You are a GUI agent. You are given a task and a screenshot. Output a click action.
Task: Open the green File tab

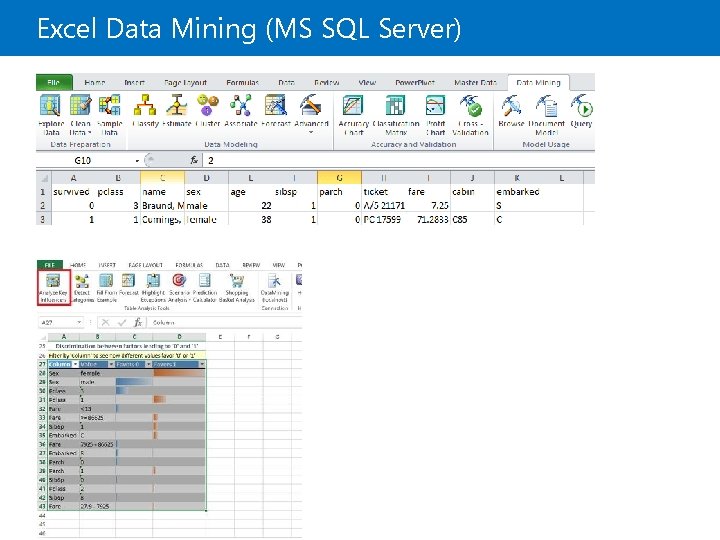(x=54, y=82)
